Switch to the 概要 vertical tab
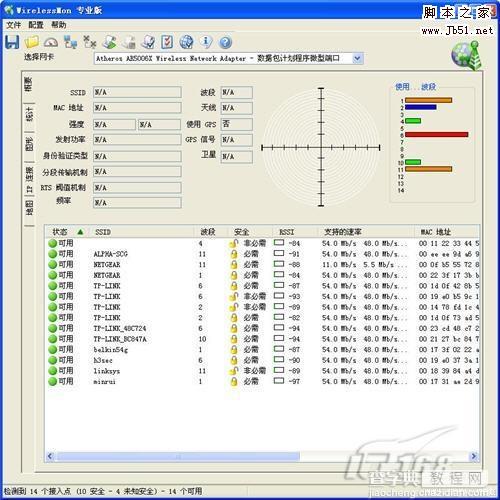 coord(29,86)
